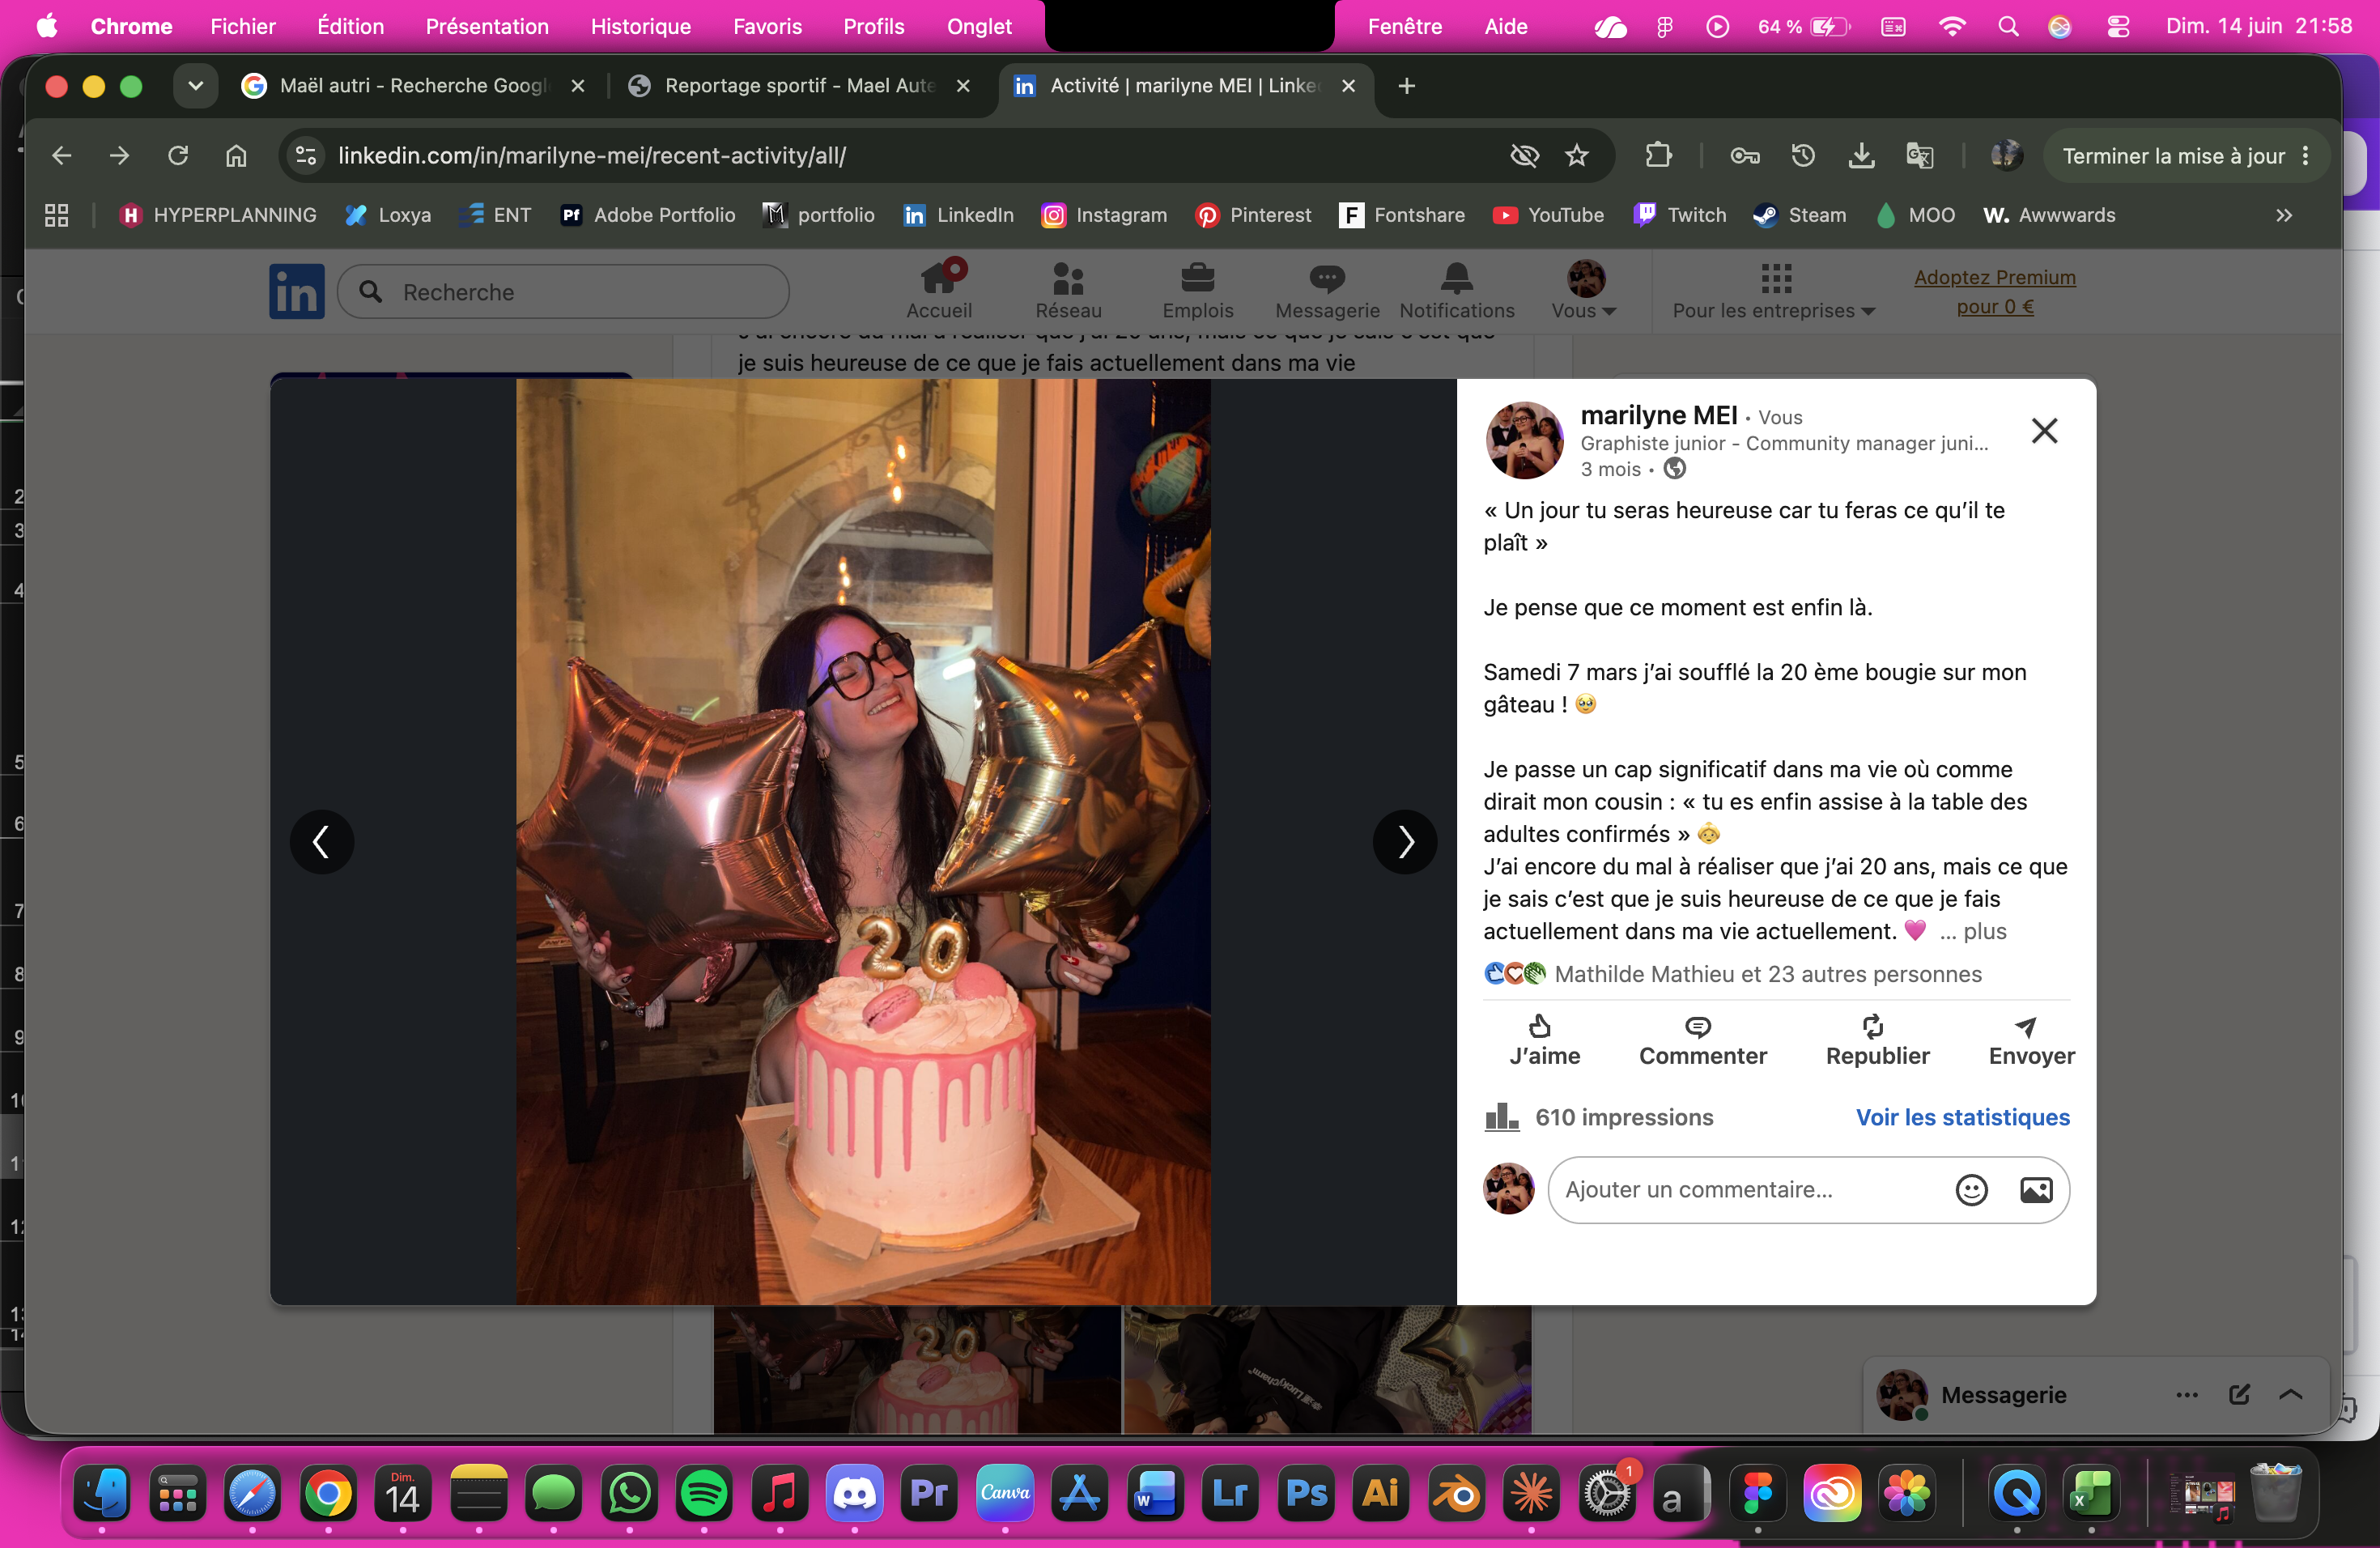The width and height of the screenshot is (2380, 1548).
Task: Open Spotlight search in the menu bar
Action: 2007,27
